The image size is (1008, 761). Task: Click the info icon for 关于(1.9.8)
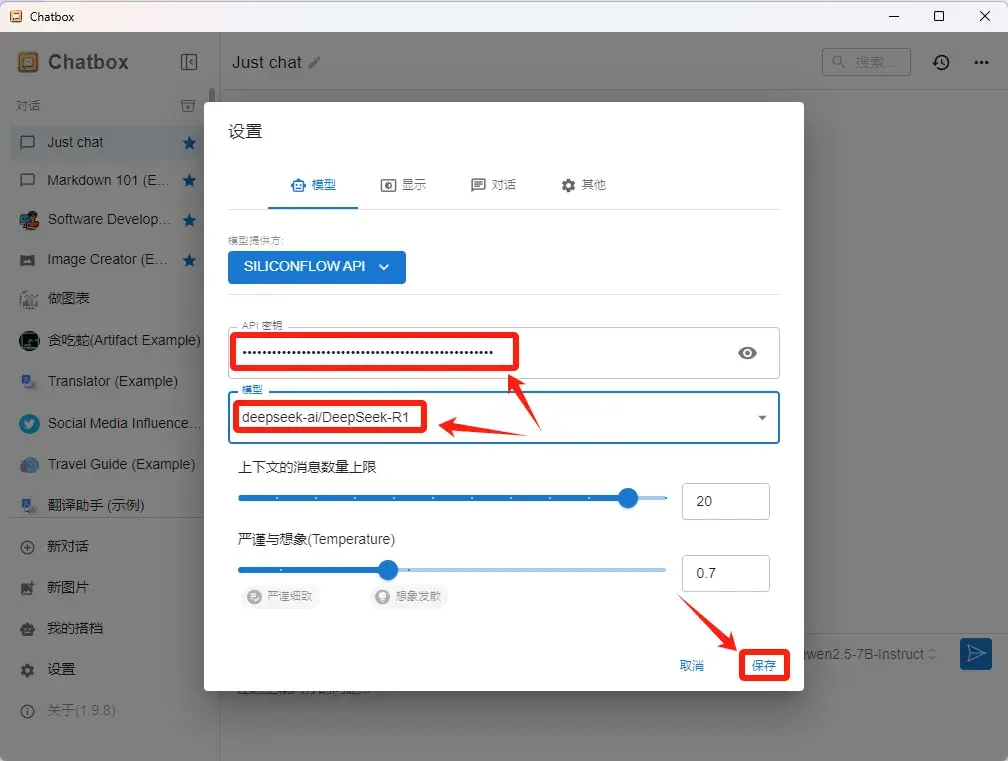tap(27, 712)
